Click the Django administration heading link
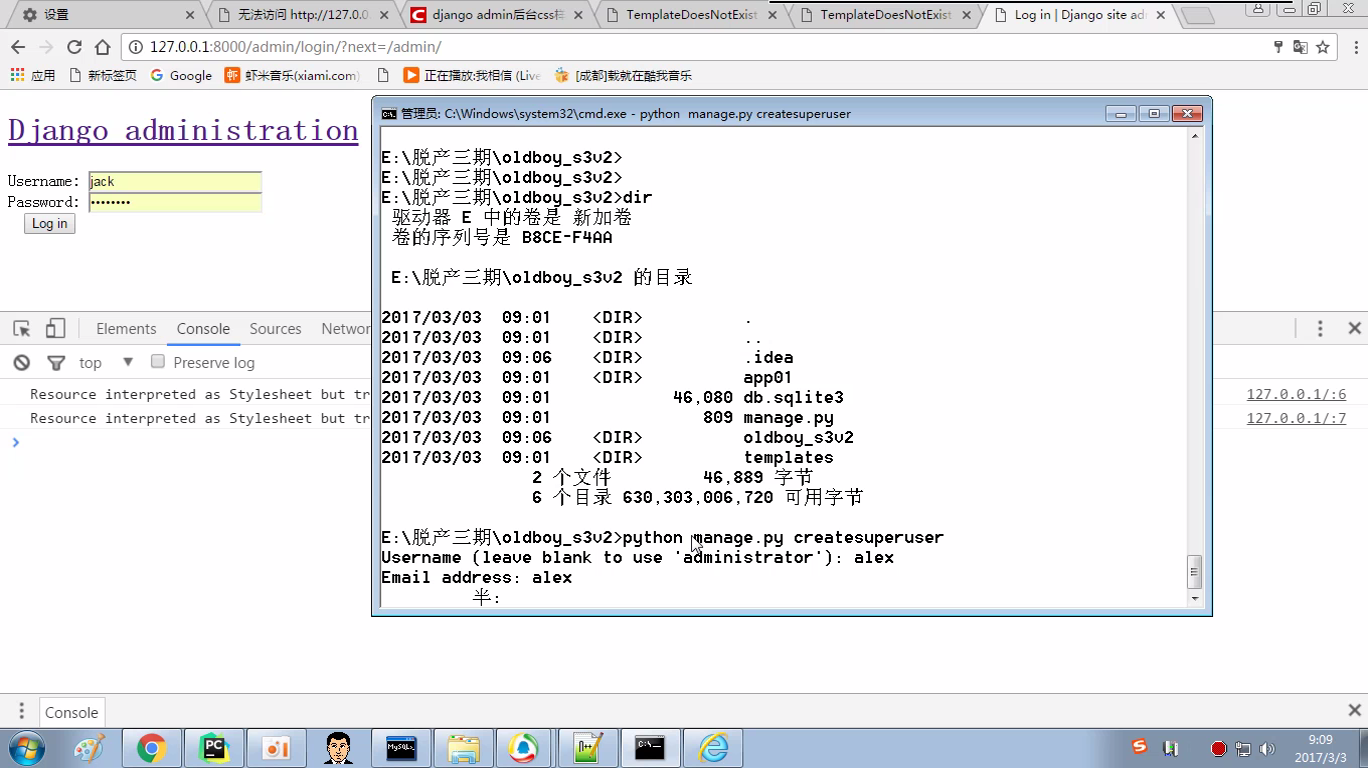Image resolution: width=1368 pixels, height=768 pixels. point(183,130)
